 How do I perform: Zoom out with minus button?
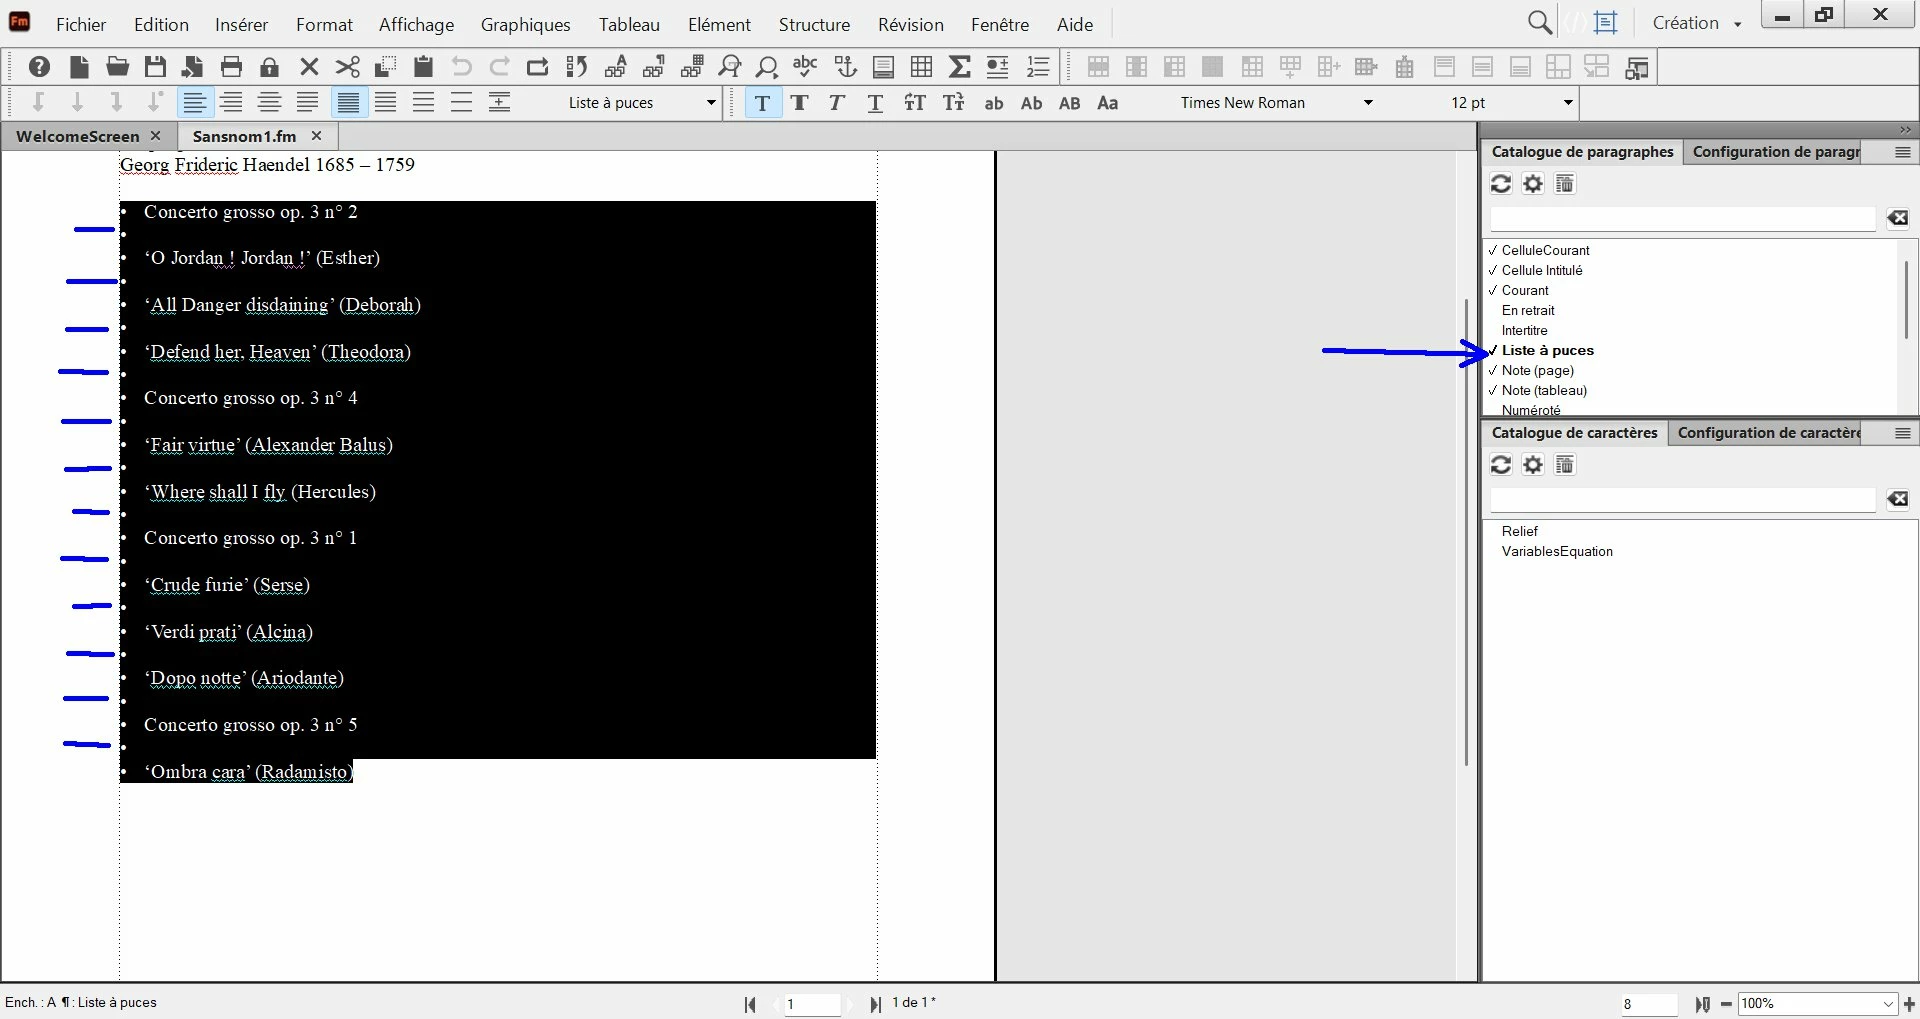point(1727,1004)
